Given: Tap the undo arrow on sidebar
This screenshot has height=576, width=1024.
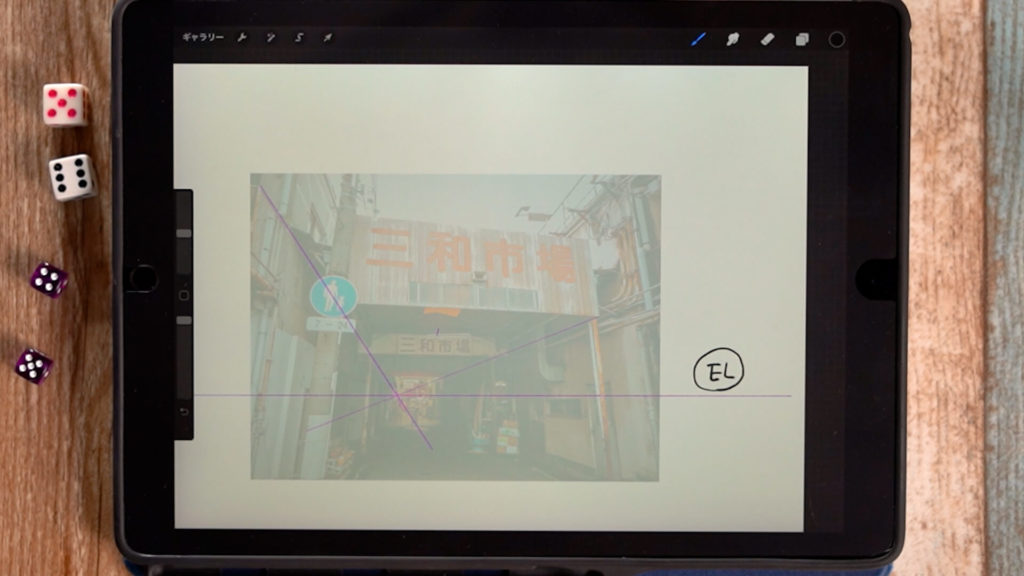Looking at the screenshot, I should [x=184, y=411].
